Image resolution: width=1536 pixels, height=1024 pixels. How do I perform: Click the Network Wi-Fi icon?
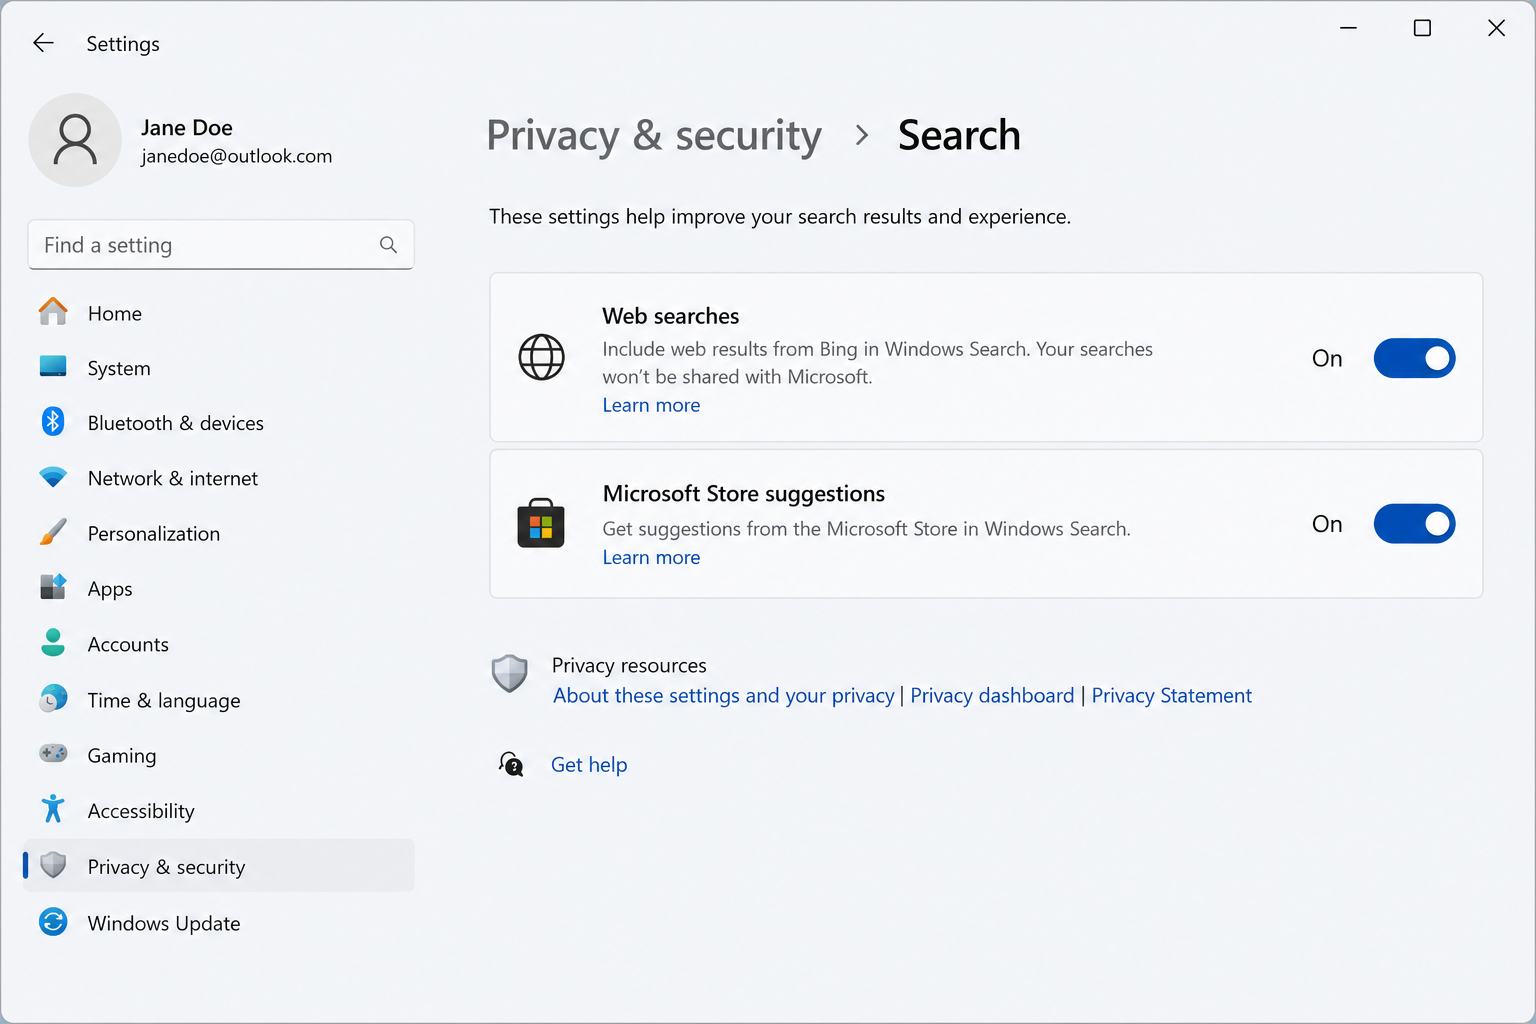pos(53,477)
